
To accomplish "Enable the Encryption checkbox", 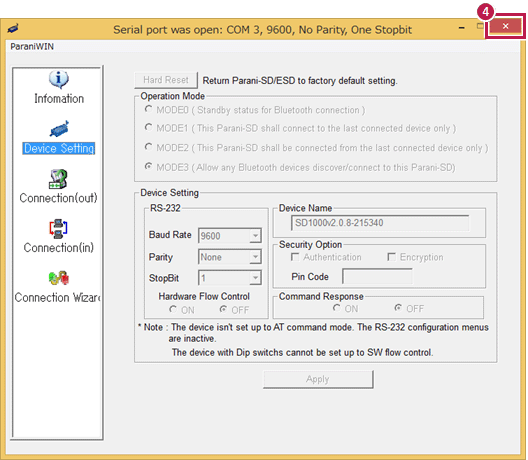I will pyautogui.click(x=391, y=257).
